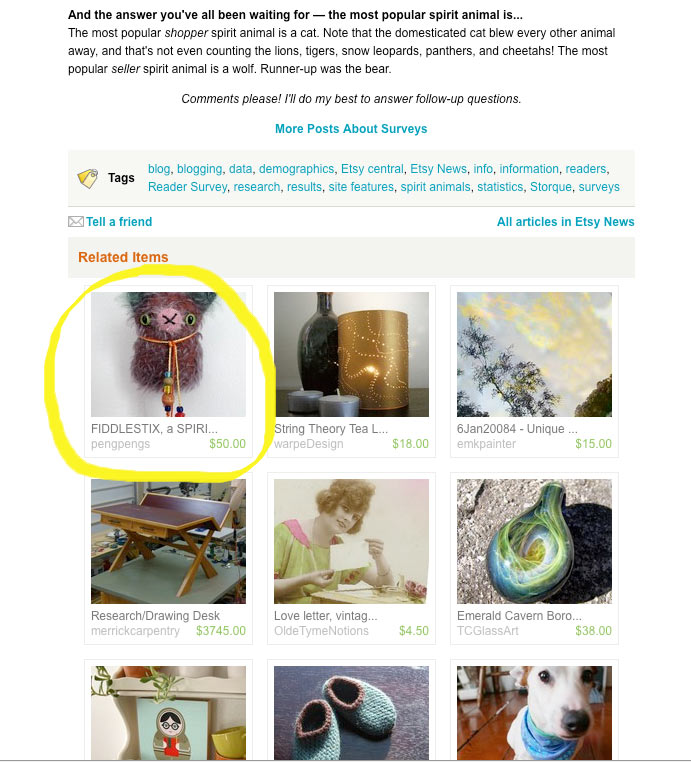Open the Emerald Cavern Boro pendant image

point(534,541)
